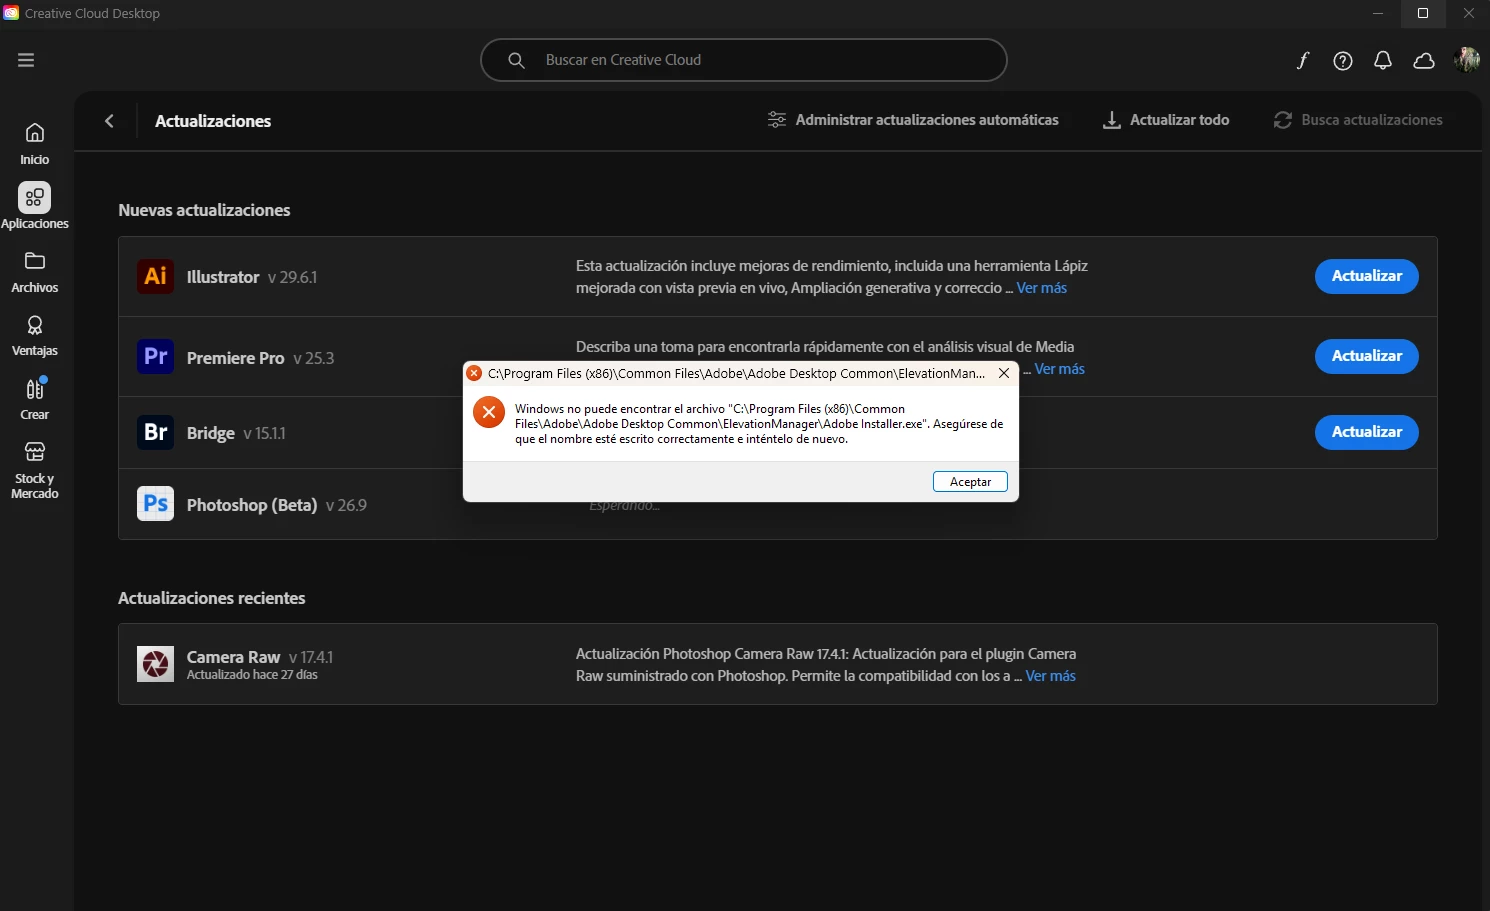Go to Inicio in the sidebar
The image size is (1490, 911).
35,143
